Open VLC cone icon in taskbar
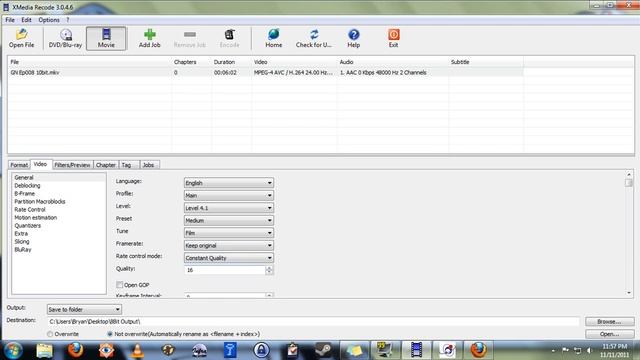The image size is (640, 360). pyautogui.click(x=137, y=350)
